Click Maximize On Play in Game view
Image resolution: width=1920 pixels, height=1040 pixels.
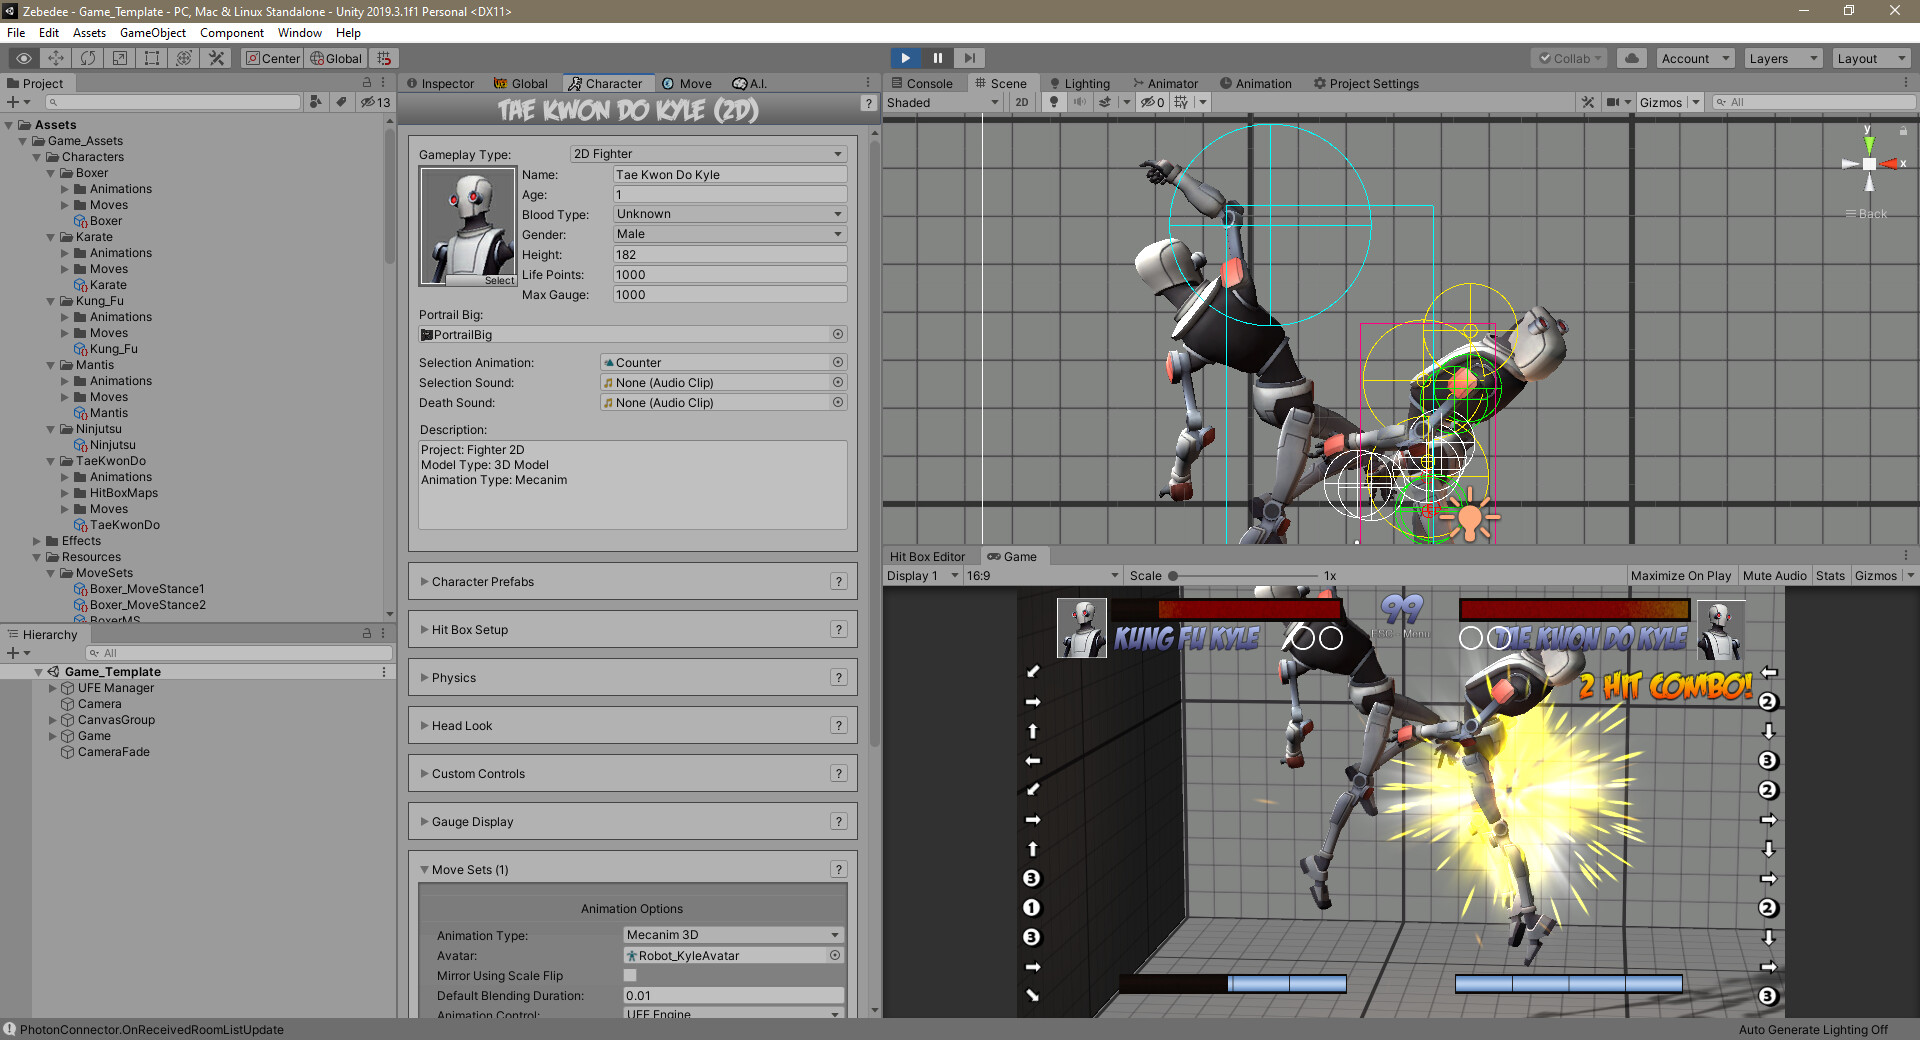click(x=1680, y=575)
